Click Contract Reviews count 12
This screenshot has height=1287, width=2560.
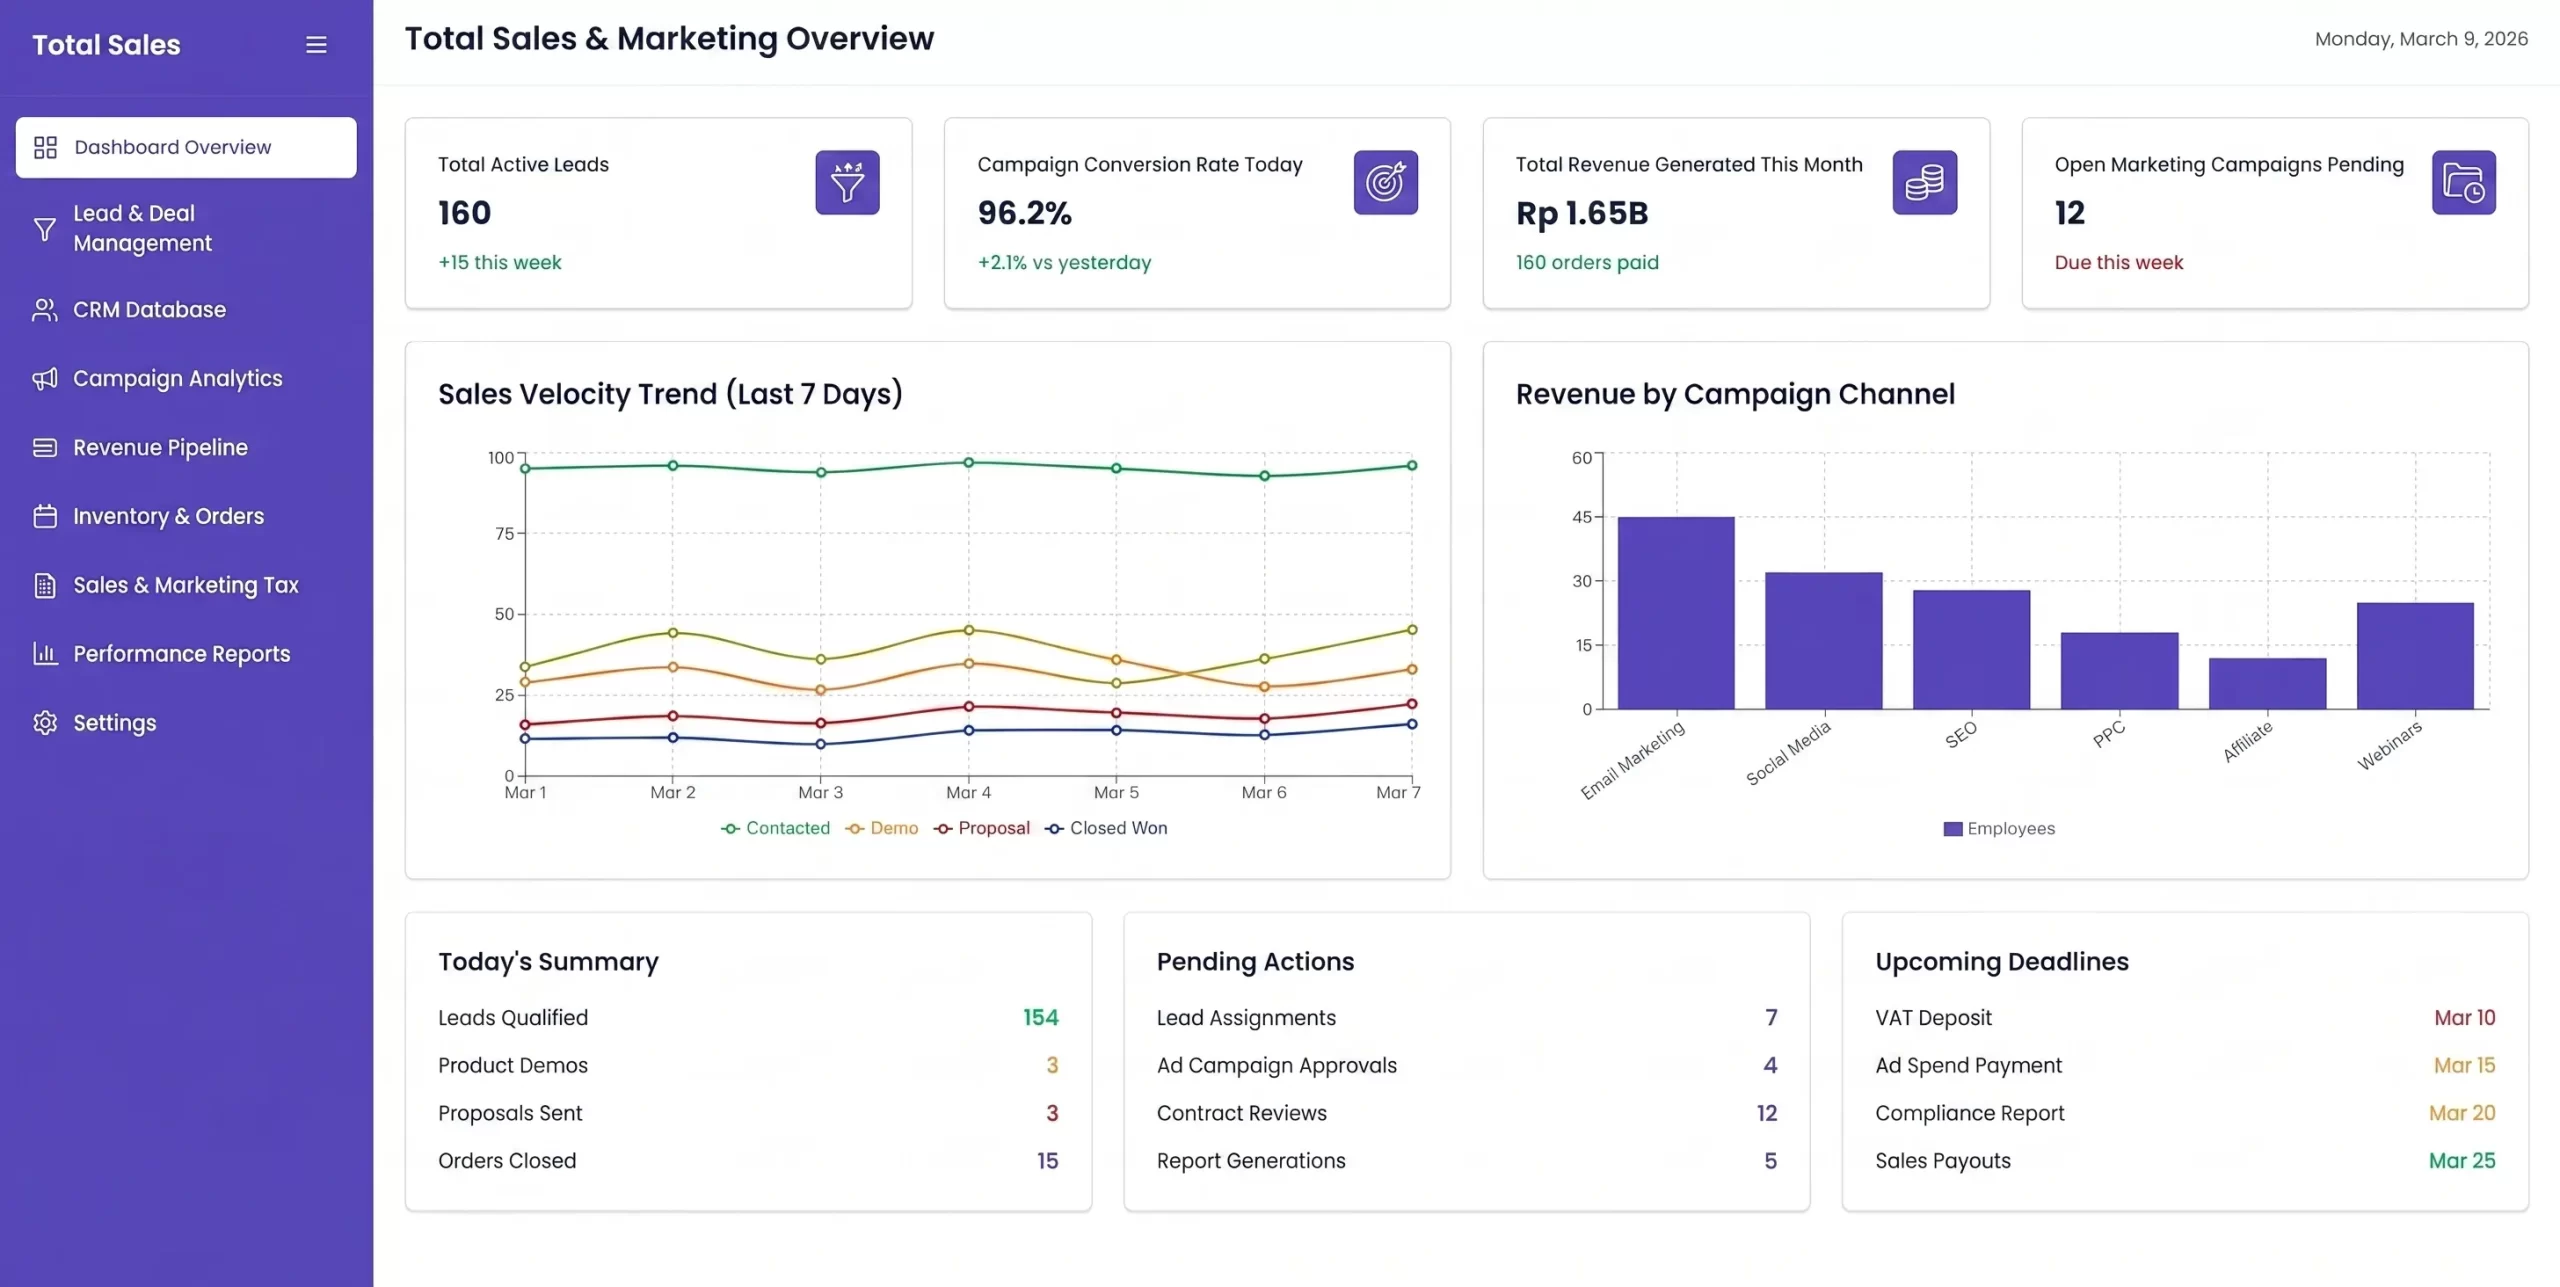coord(1767,1113)
